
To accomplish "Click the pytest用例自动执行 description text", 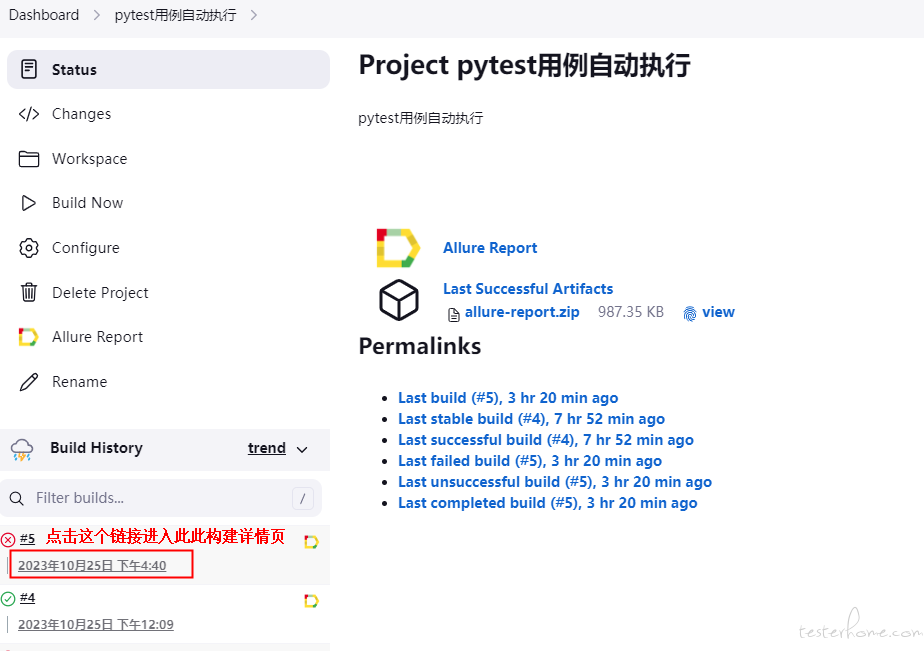I will (421, 118).
